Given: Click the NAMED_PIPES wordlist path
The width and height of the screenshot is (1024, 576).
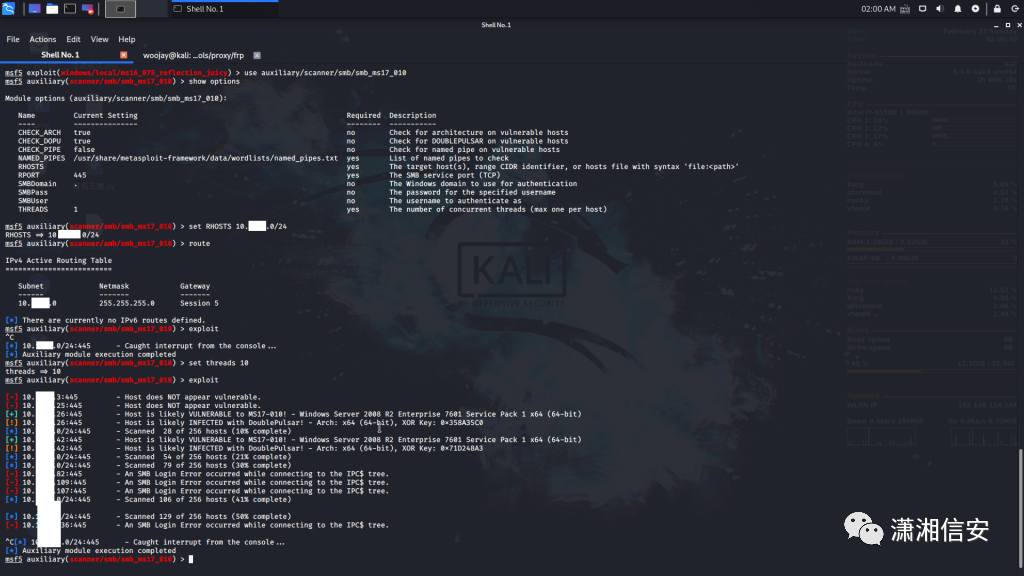Looking at the screenshot, I should pos(205,158).
